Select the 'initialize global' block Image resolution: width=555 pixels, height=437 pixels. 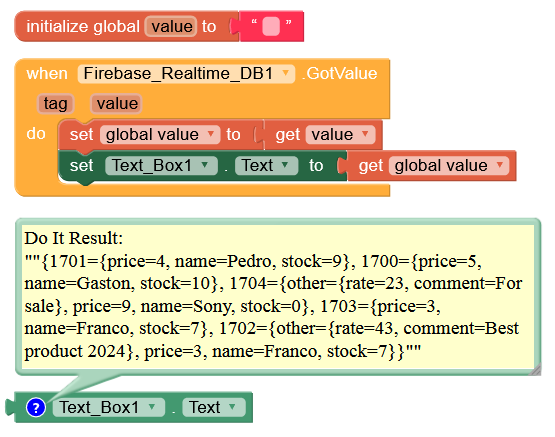(x=83, y=27)
